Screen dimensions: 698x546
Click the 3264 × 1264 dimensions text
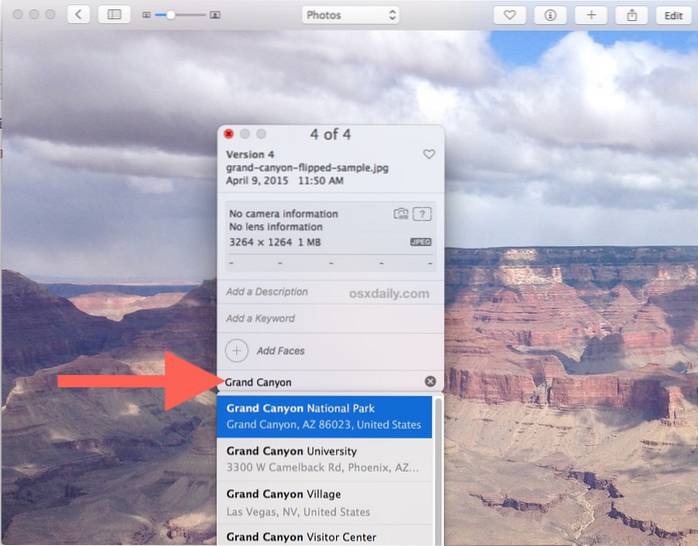click(260, 243)
